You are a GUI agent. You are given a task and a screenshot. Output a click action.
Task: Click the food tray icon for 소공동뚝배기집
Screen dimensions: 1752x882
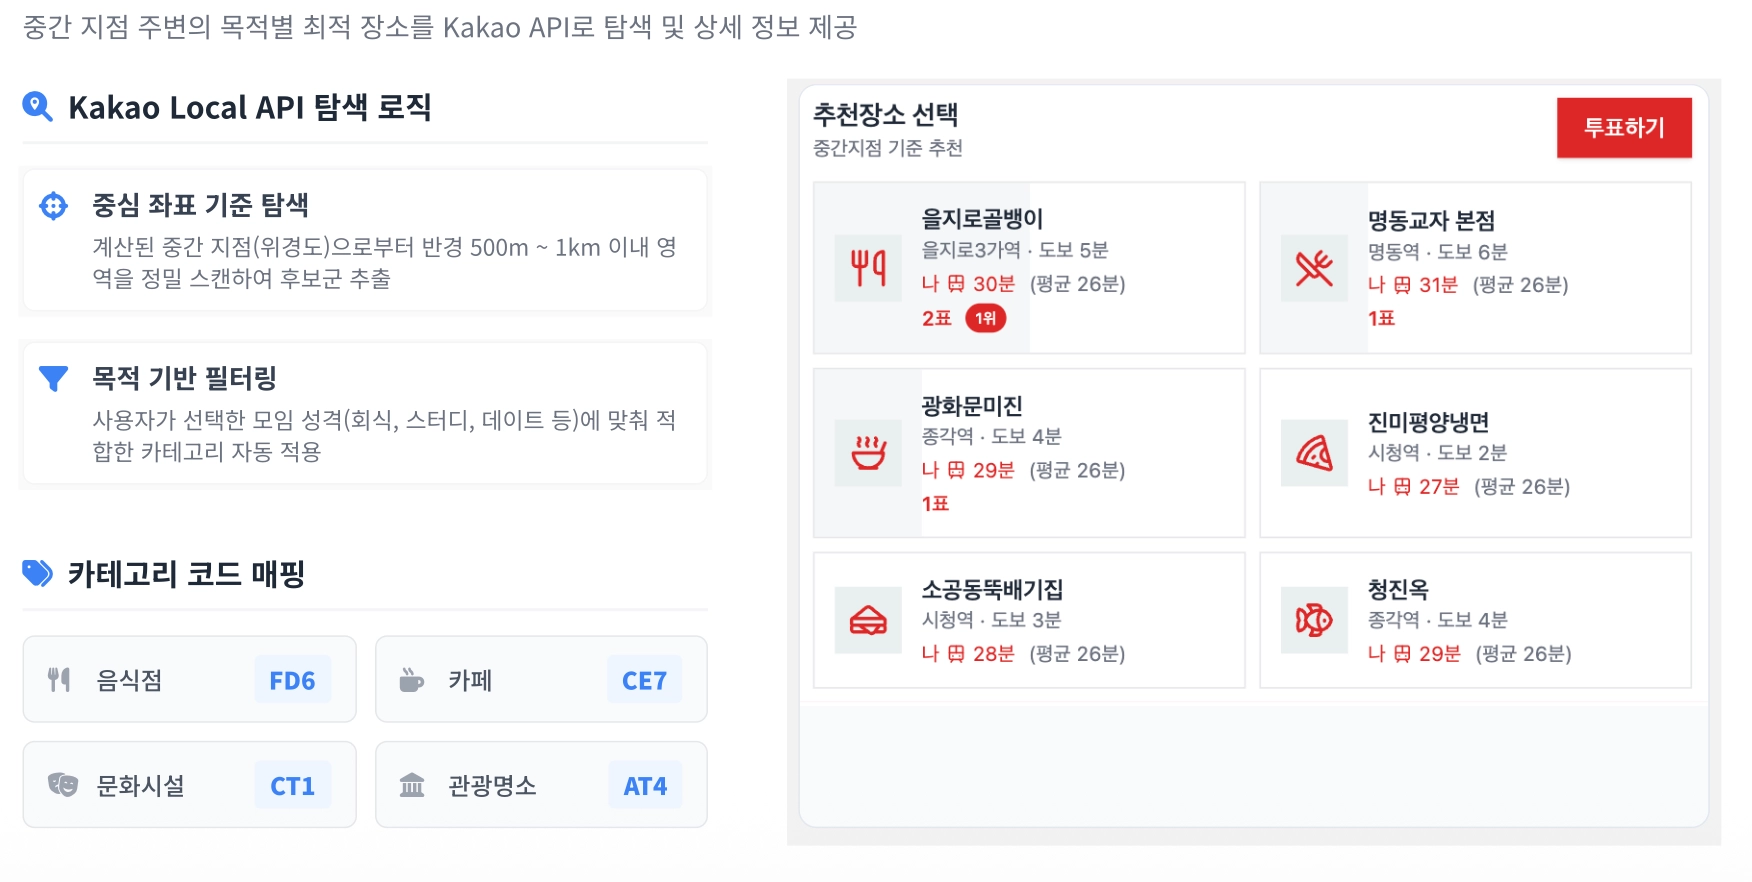tap(868, 620)
